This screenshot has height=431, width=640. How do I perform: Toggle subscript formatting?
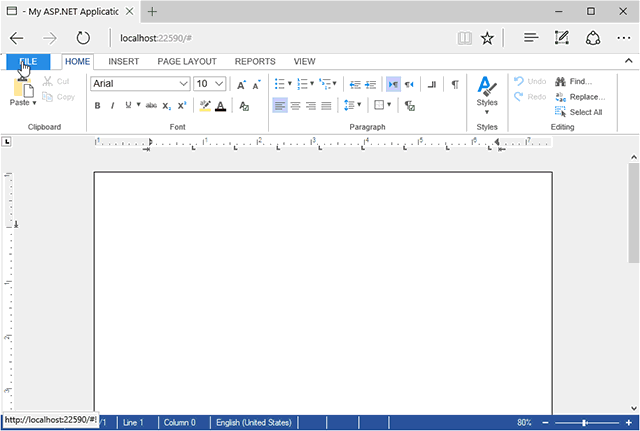(167, 106)
